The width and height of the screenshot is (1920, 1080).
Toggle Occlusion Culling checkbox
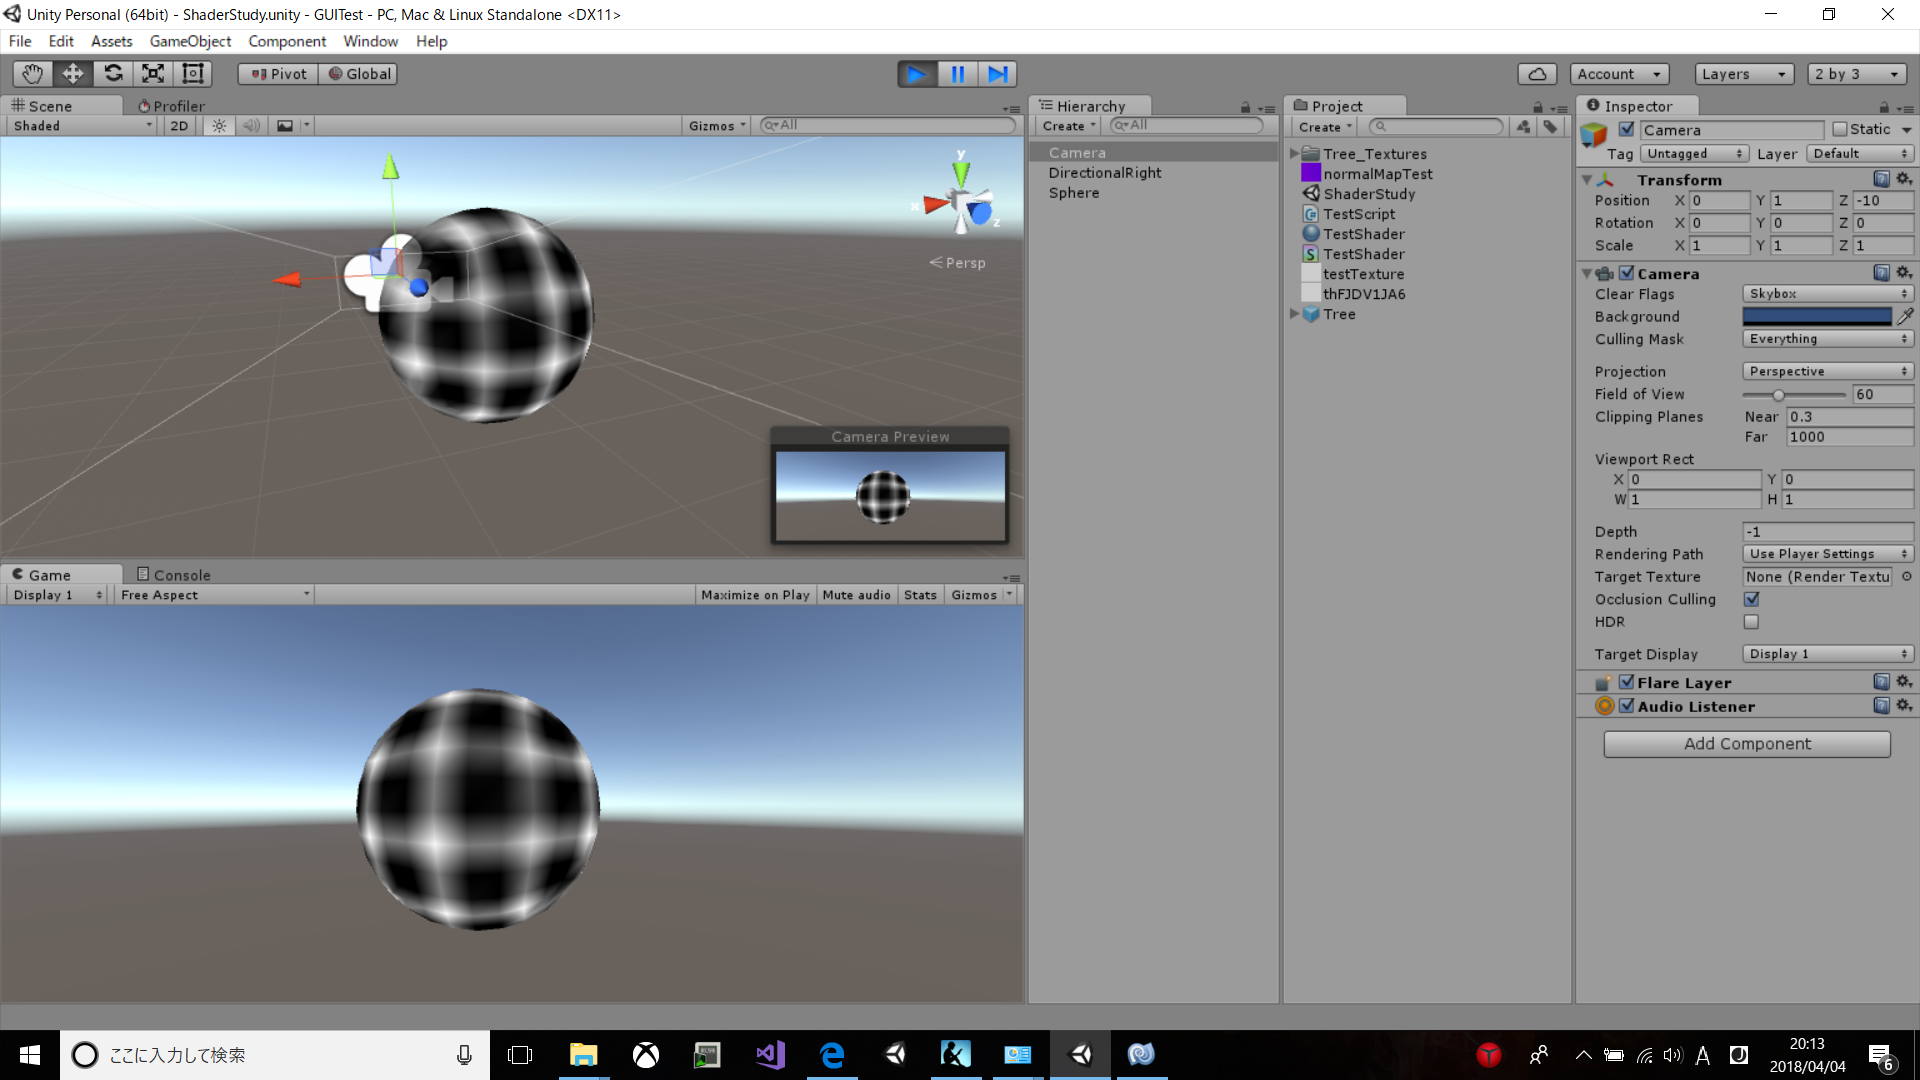(1751, 599)
